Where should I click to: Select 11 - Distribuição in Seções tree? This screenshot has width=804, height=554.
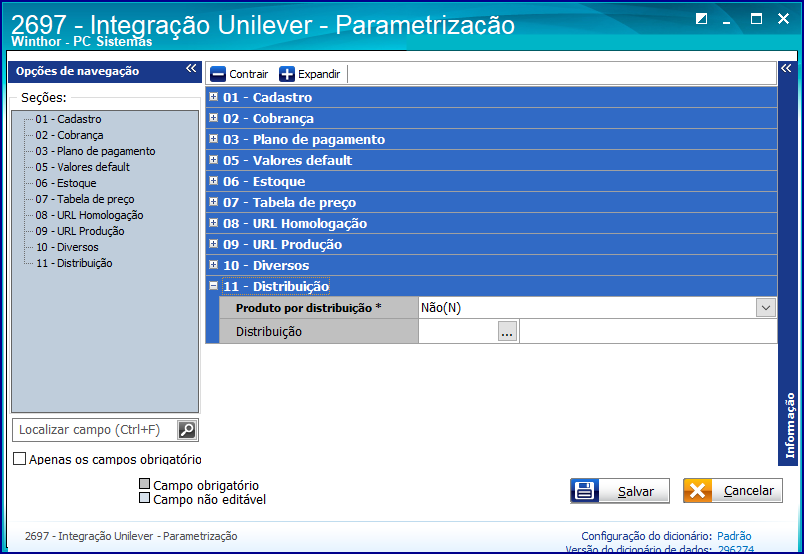(x=74, y=263)
